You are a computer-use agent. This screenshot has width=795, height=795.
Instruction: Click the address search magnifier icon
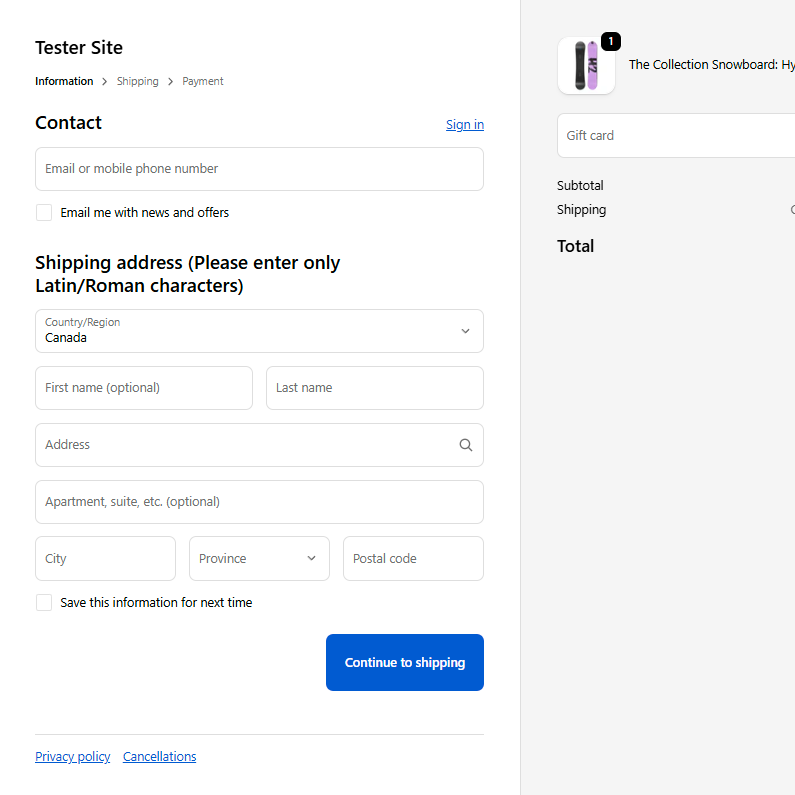[x=465, y=445]
